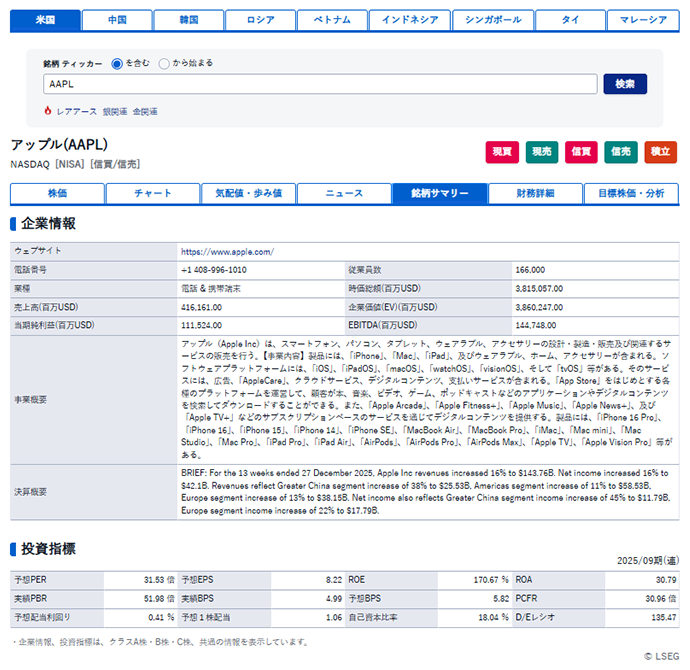Click the 自己資本比率 value 18.04 %
Screen dimensions: 690x670
(493, 618)
